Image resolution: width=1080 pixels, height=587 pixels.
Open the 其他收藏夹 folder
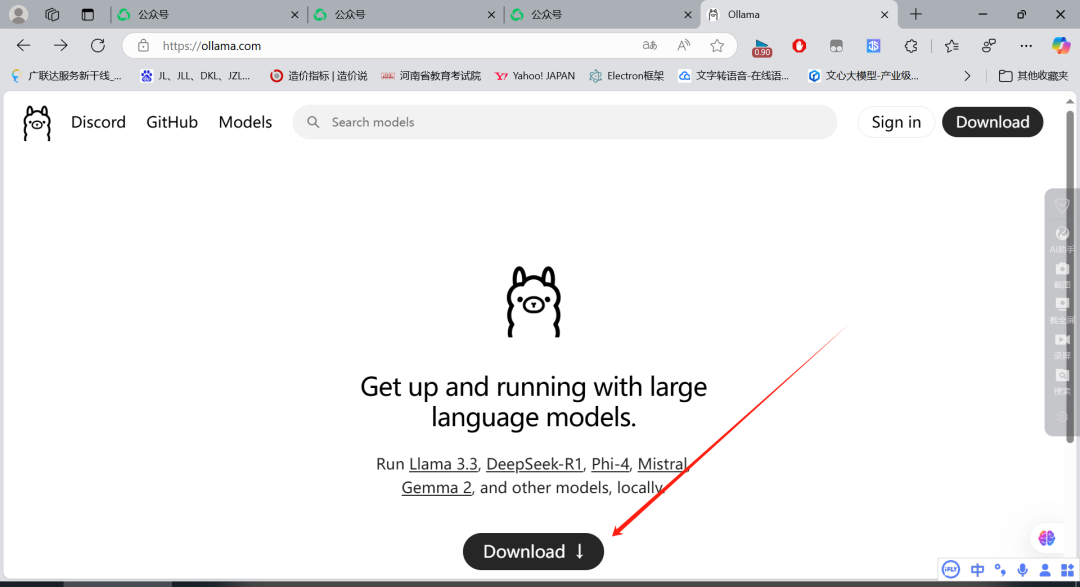pyautogui.click(x=1033, y=76)
